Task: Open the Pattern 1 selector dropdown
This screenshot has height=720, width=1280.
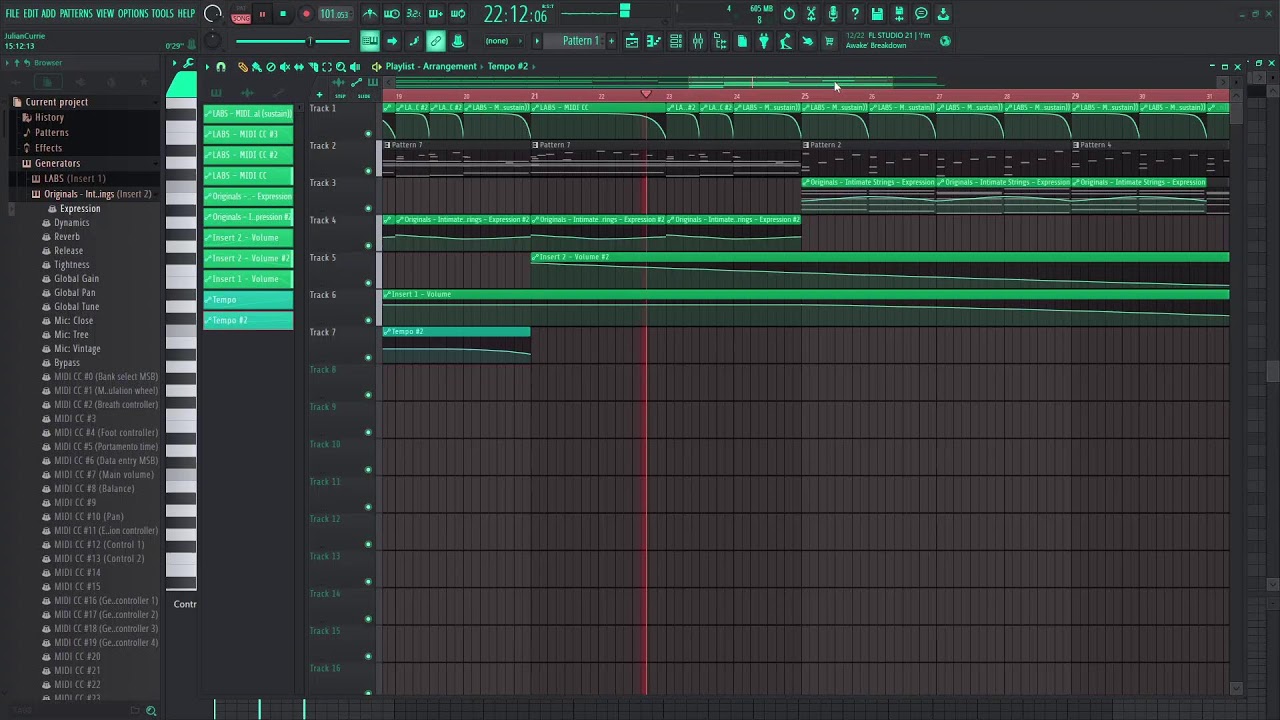Action: tap(580, 41)
